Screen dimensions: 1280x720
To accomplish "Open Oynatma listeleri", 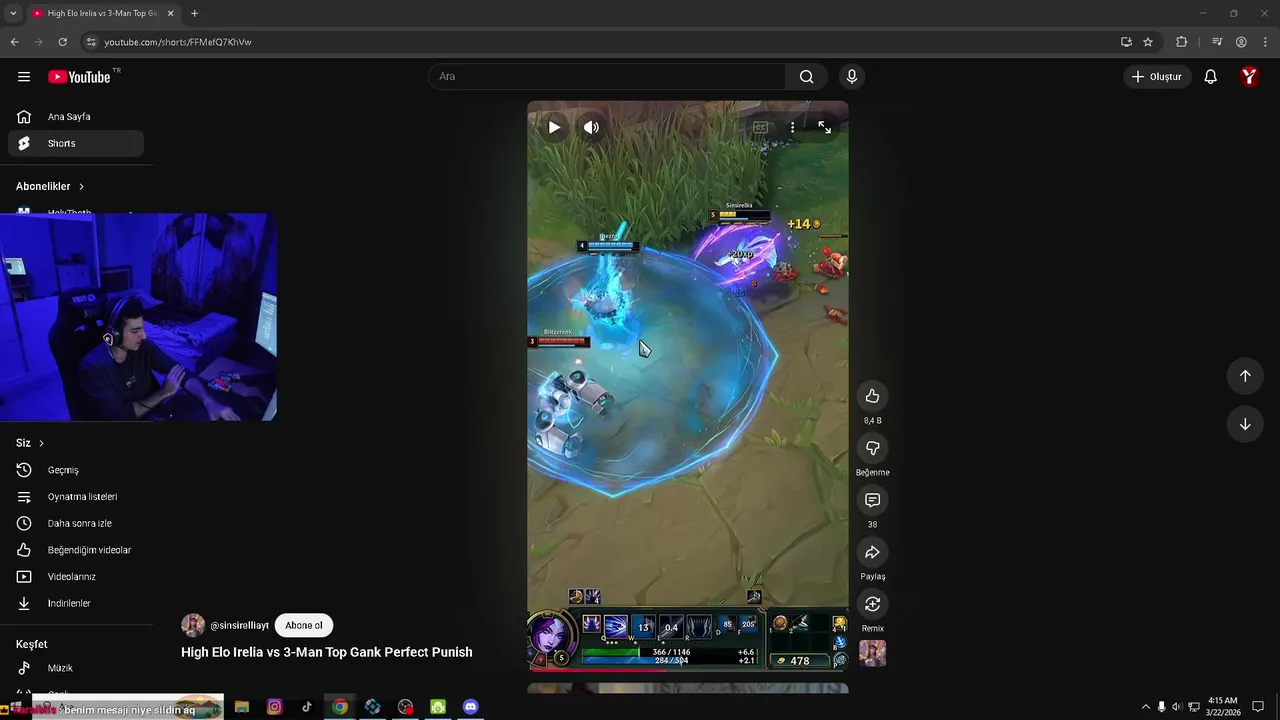I will (x=76, y=497).
